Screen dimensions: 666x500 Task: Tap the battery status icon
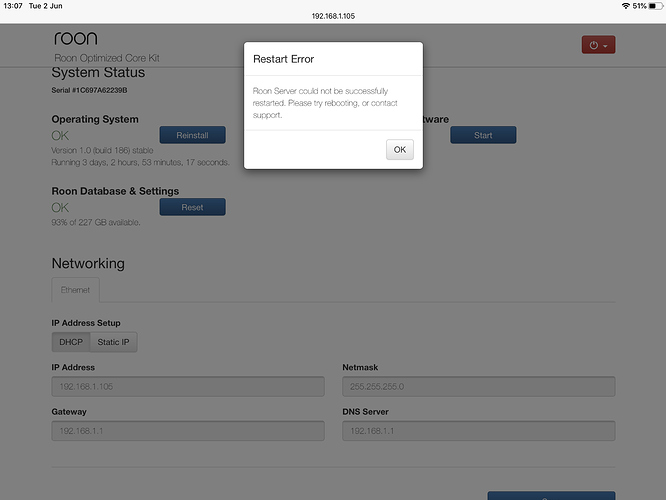tap(655, 6)
